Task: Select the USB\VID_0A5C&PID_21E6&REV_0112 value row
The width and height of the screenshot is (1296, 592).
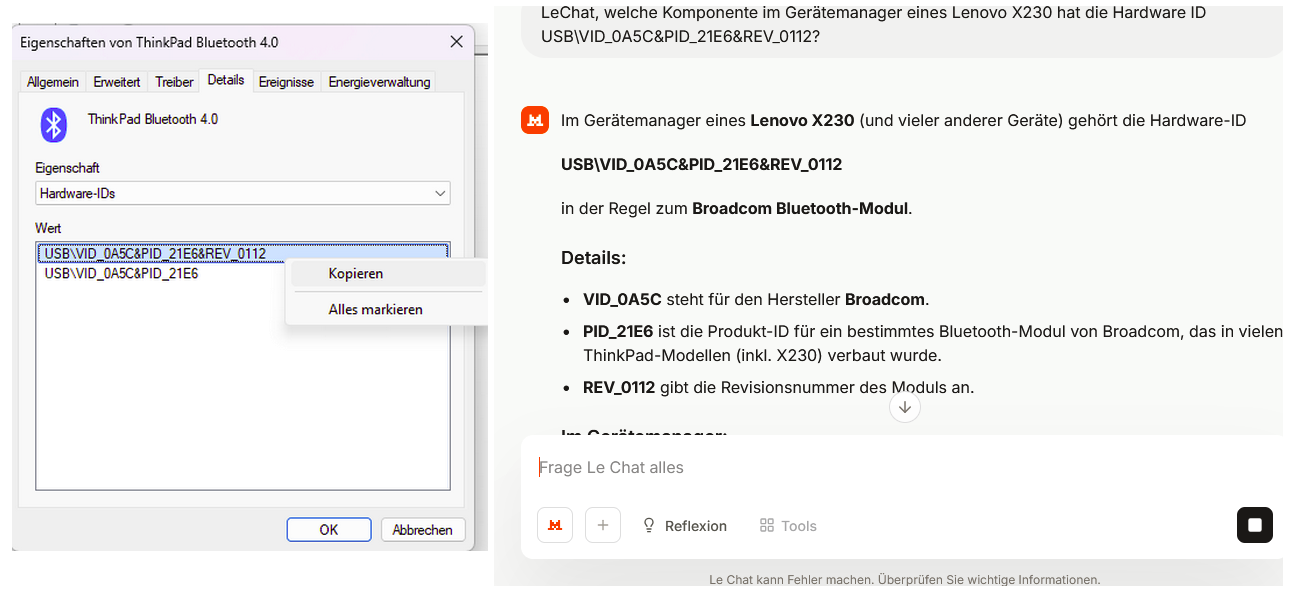Action: pos(242,254)
